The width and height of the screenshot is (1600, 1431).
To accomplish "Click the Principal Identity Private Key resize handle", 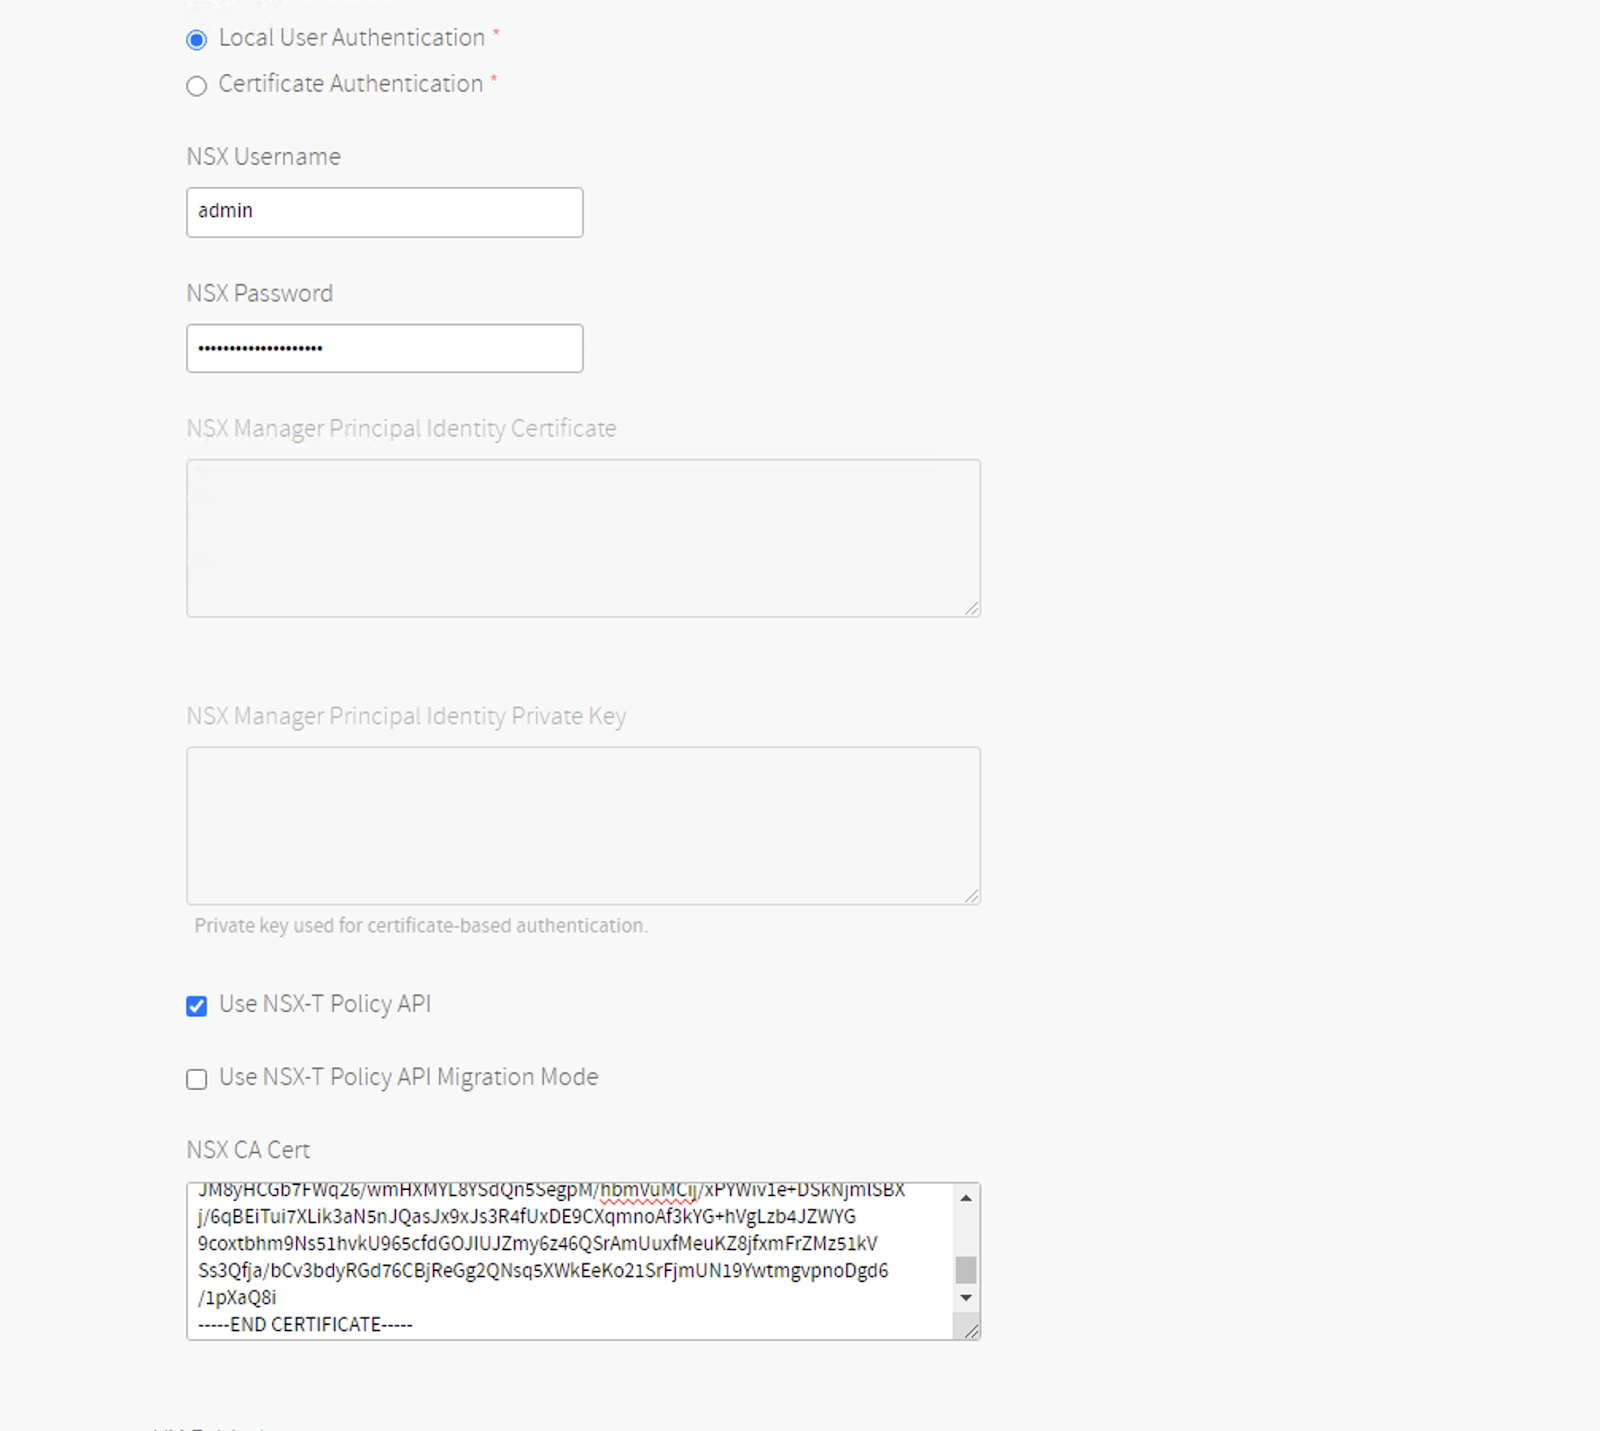I will pos(972,896).
